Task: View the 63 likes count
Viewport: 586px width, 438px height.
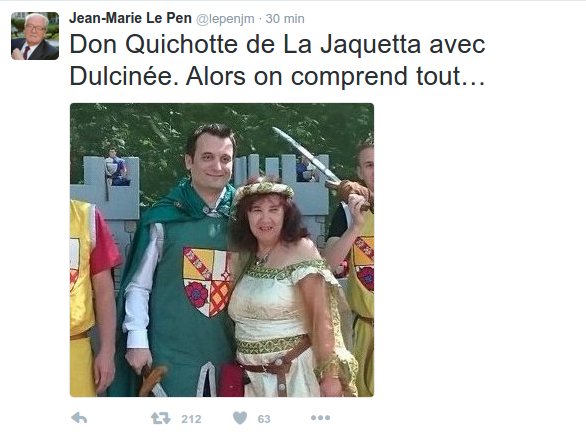Action: click(x=264, y=419)
